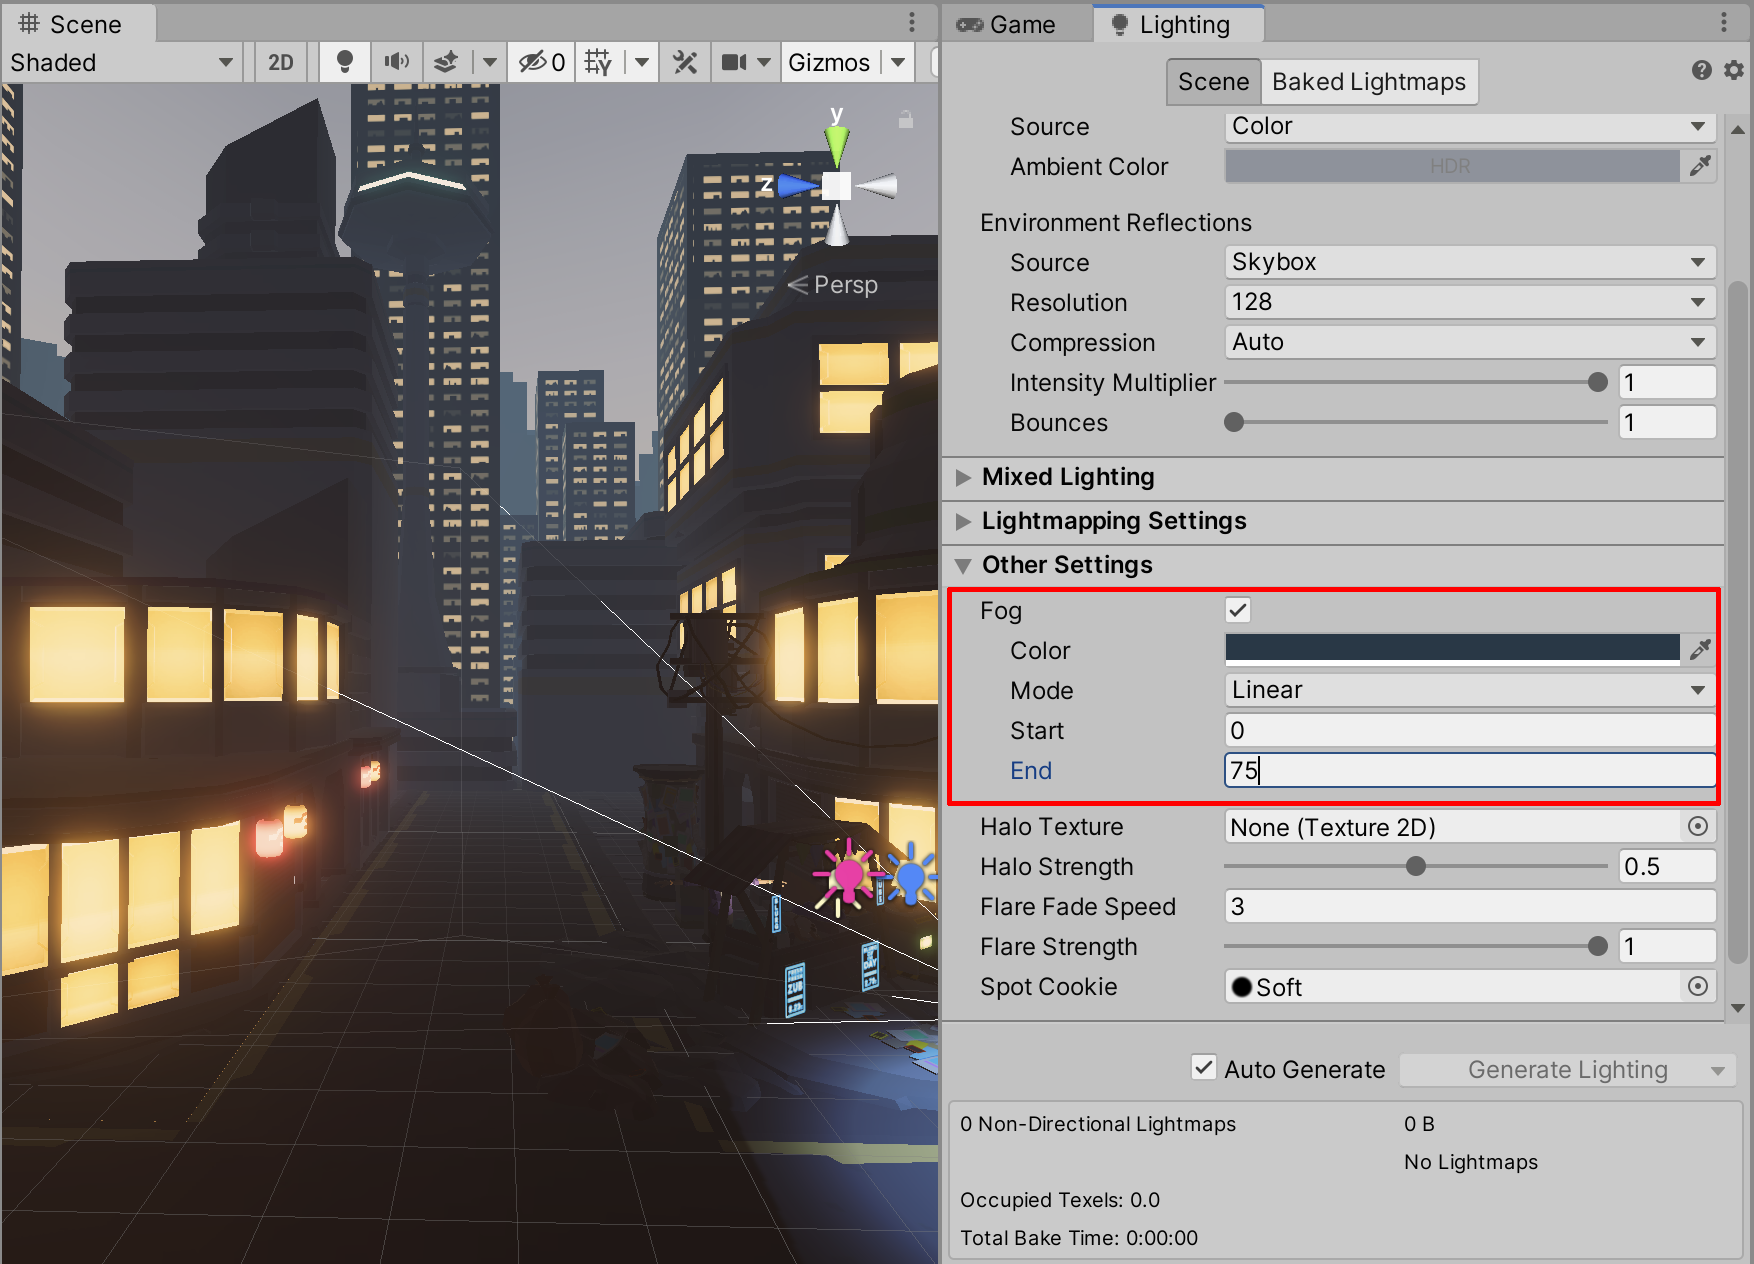The image size is (1754, 1264).
Task: Toggle the scene grid icon
Action: point(598,62)
